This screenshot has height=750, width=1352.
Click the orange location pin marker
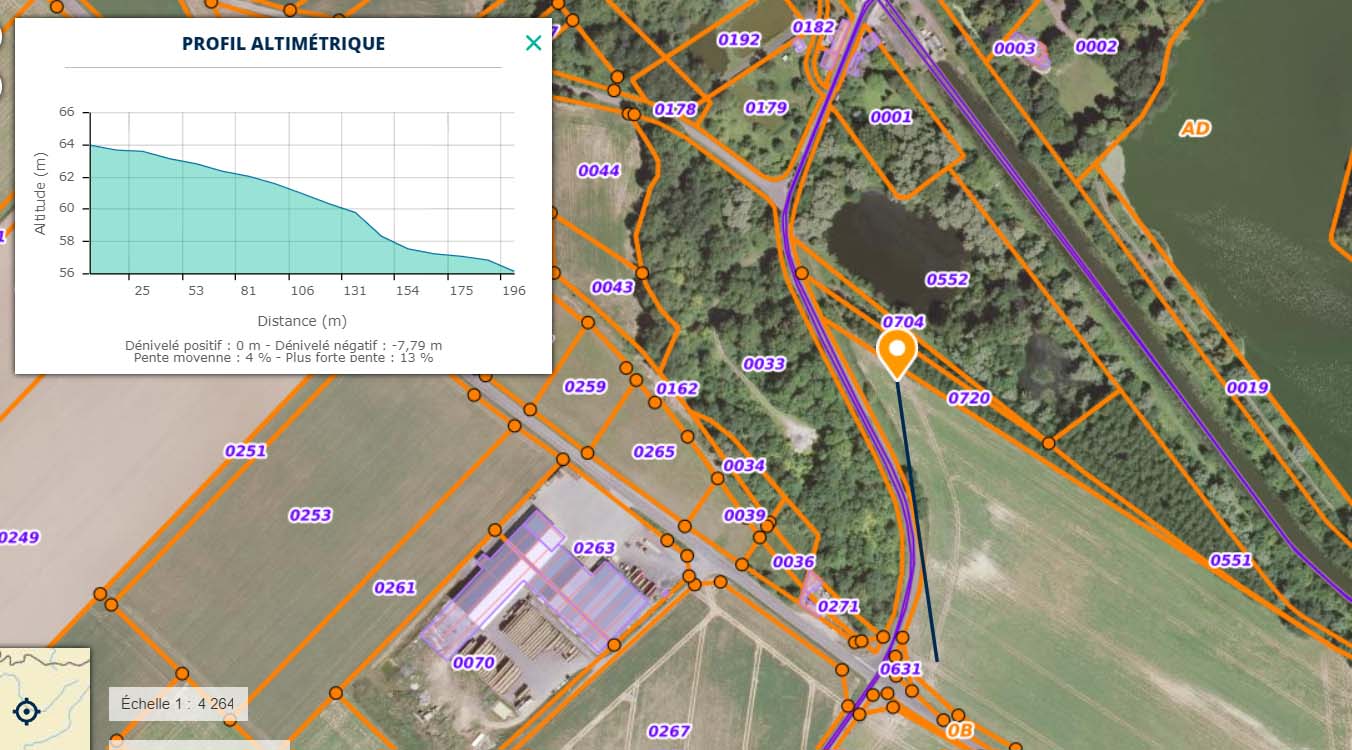coord(897,352)
